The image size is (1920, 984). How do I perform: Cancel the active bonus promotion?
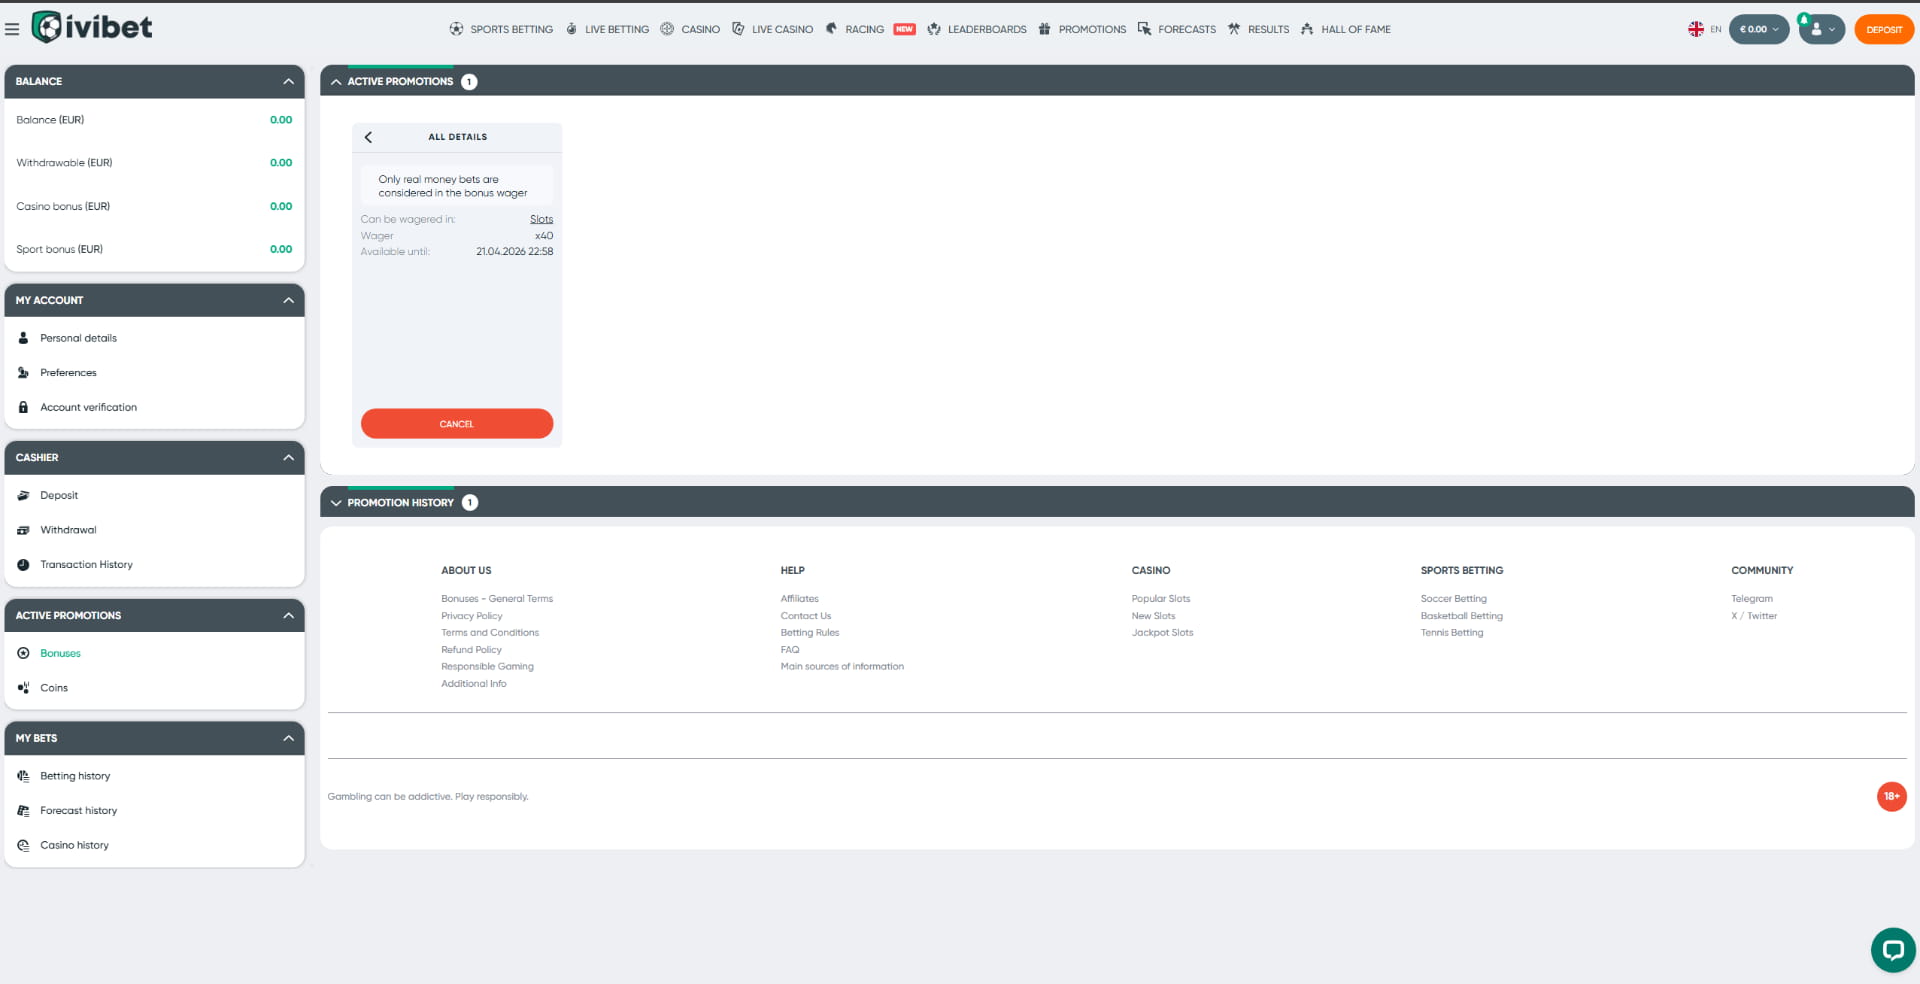[x=456, y=424]
